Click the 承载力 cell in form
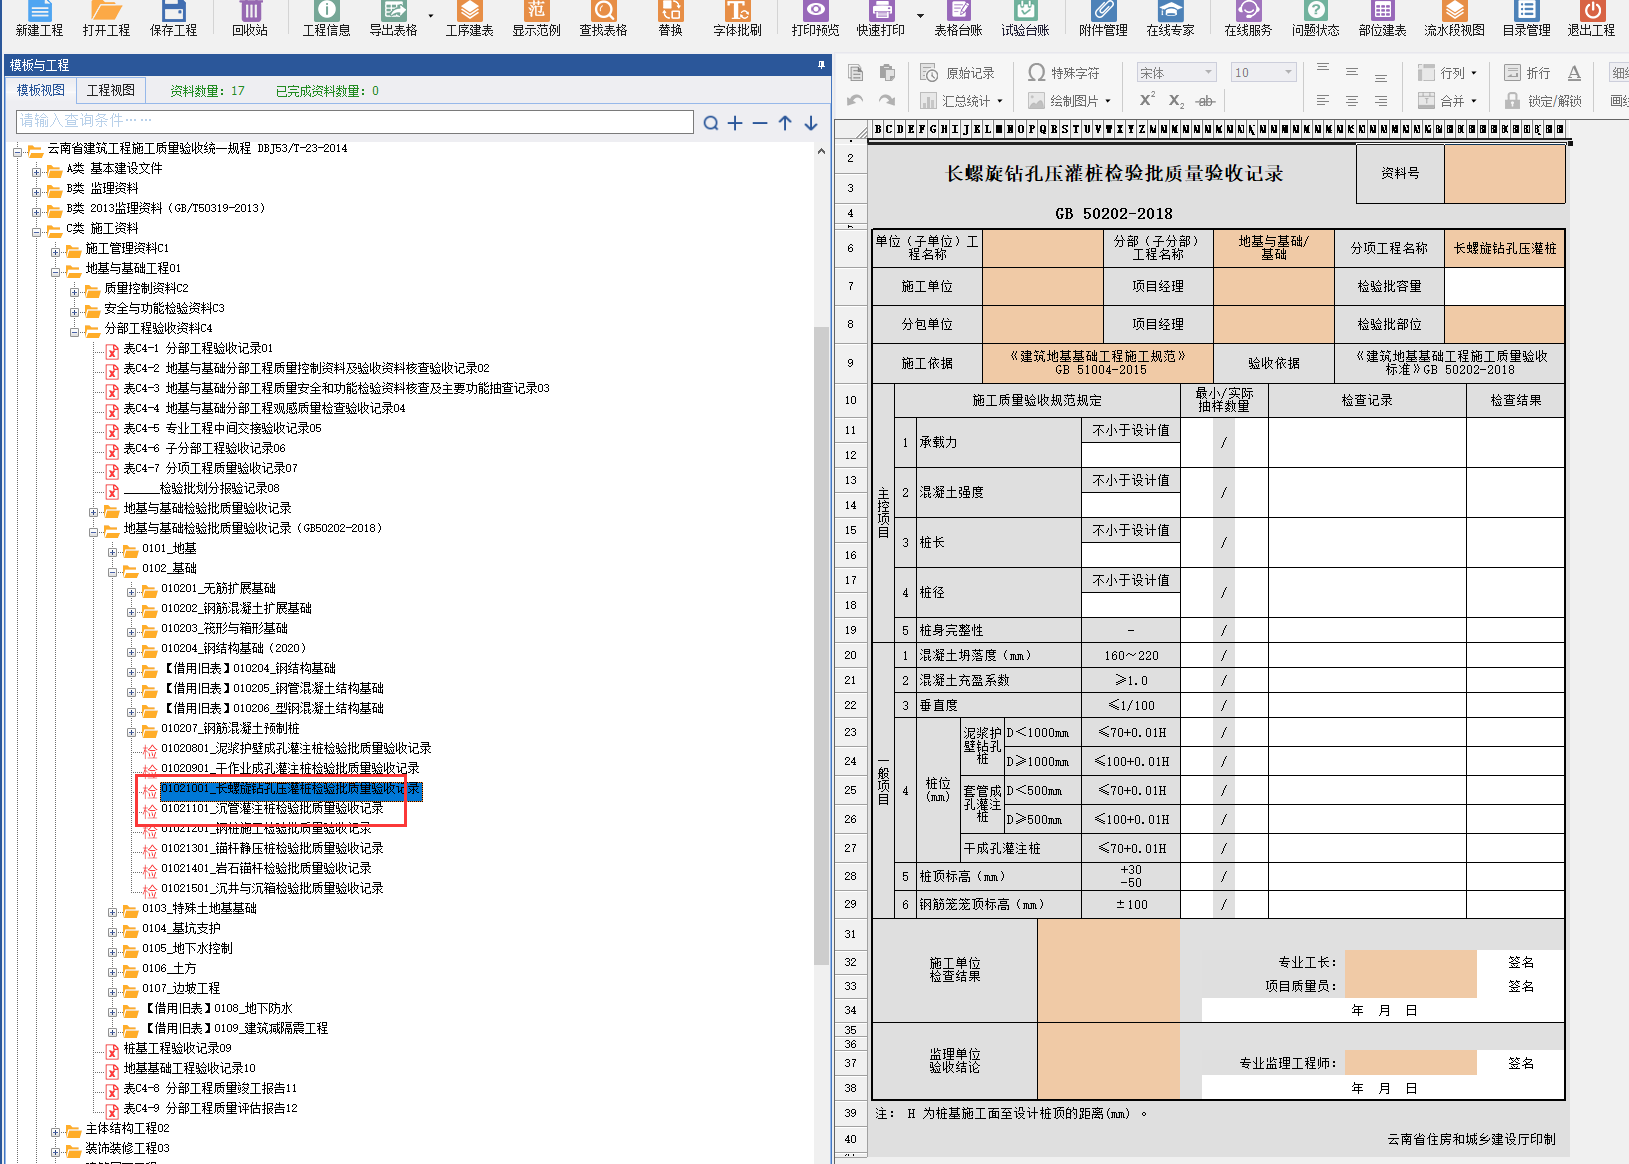 tap(998, 442)
